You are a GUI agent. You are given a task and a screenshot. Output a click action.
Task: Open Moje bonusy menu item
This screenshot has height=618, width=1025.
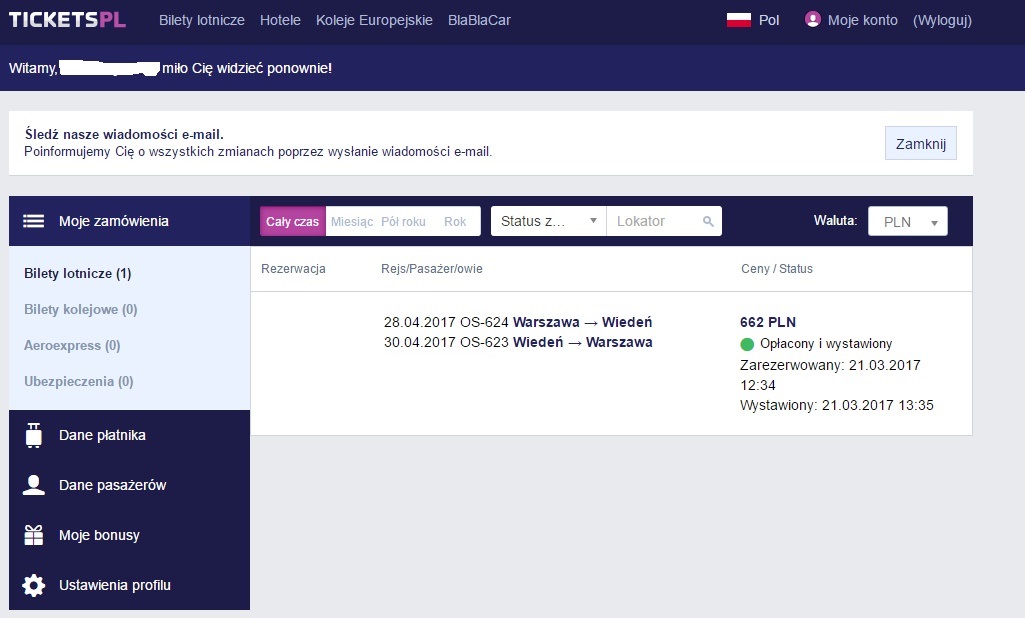pyautogui.click(x=129, y=535)
